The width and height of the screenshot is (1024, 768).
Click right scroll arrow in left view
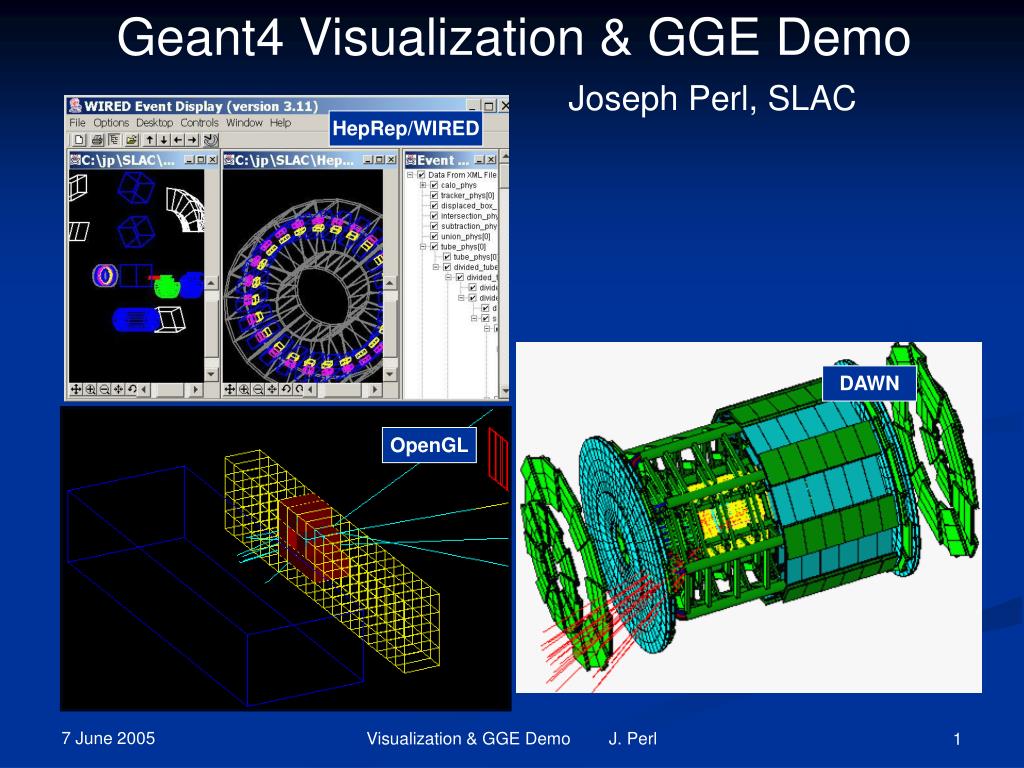coord(195,389)
